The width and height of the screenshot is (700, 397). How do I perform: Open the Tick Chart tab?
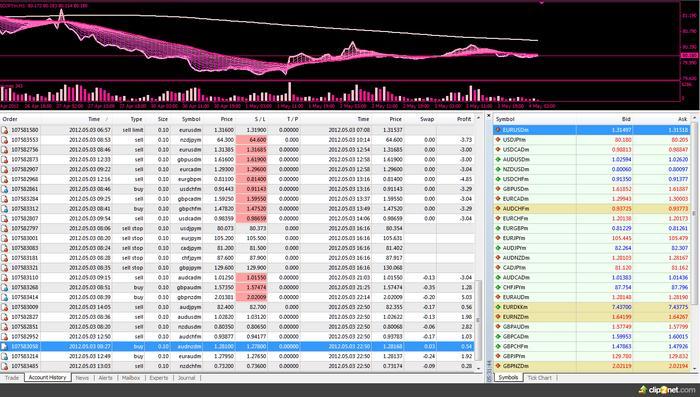tap(539, 378)
